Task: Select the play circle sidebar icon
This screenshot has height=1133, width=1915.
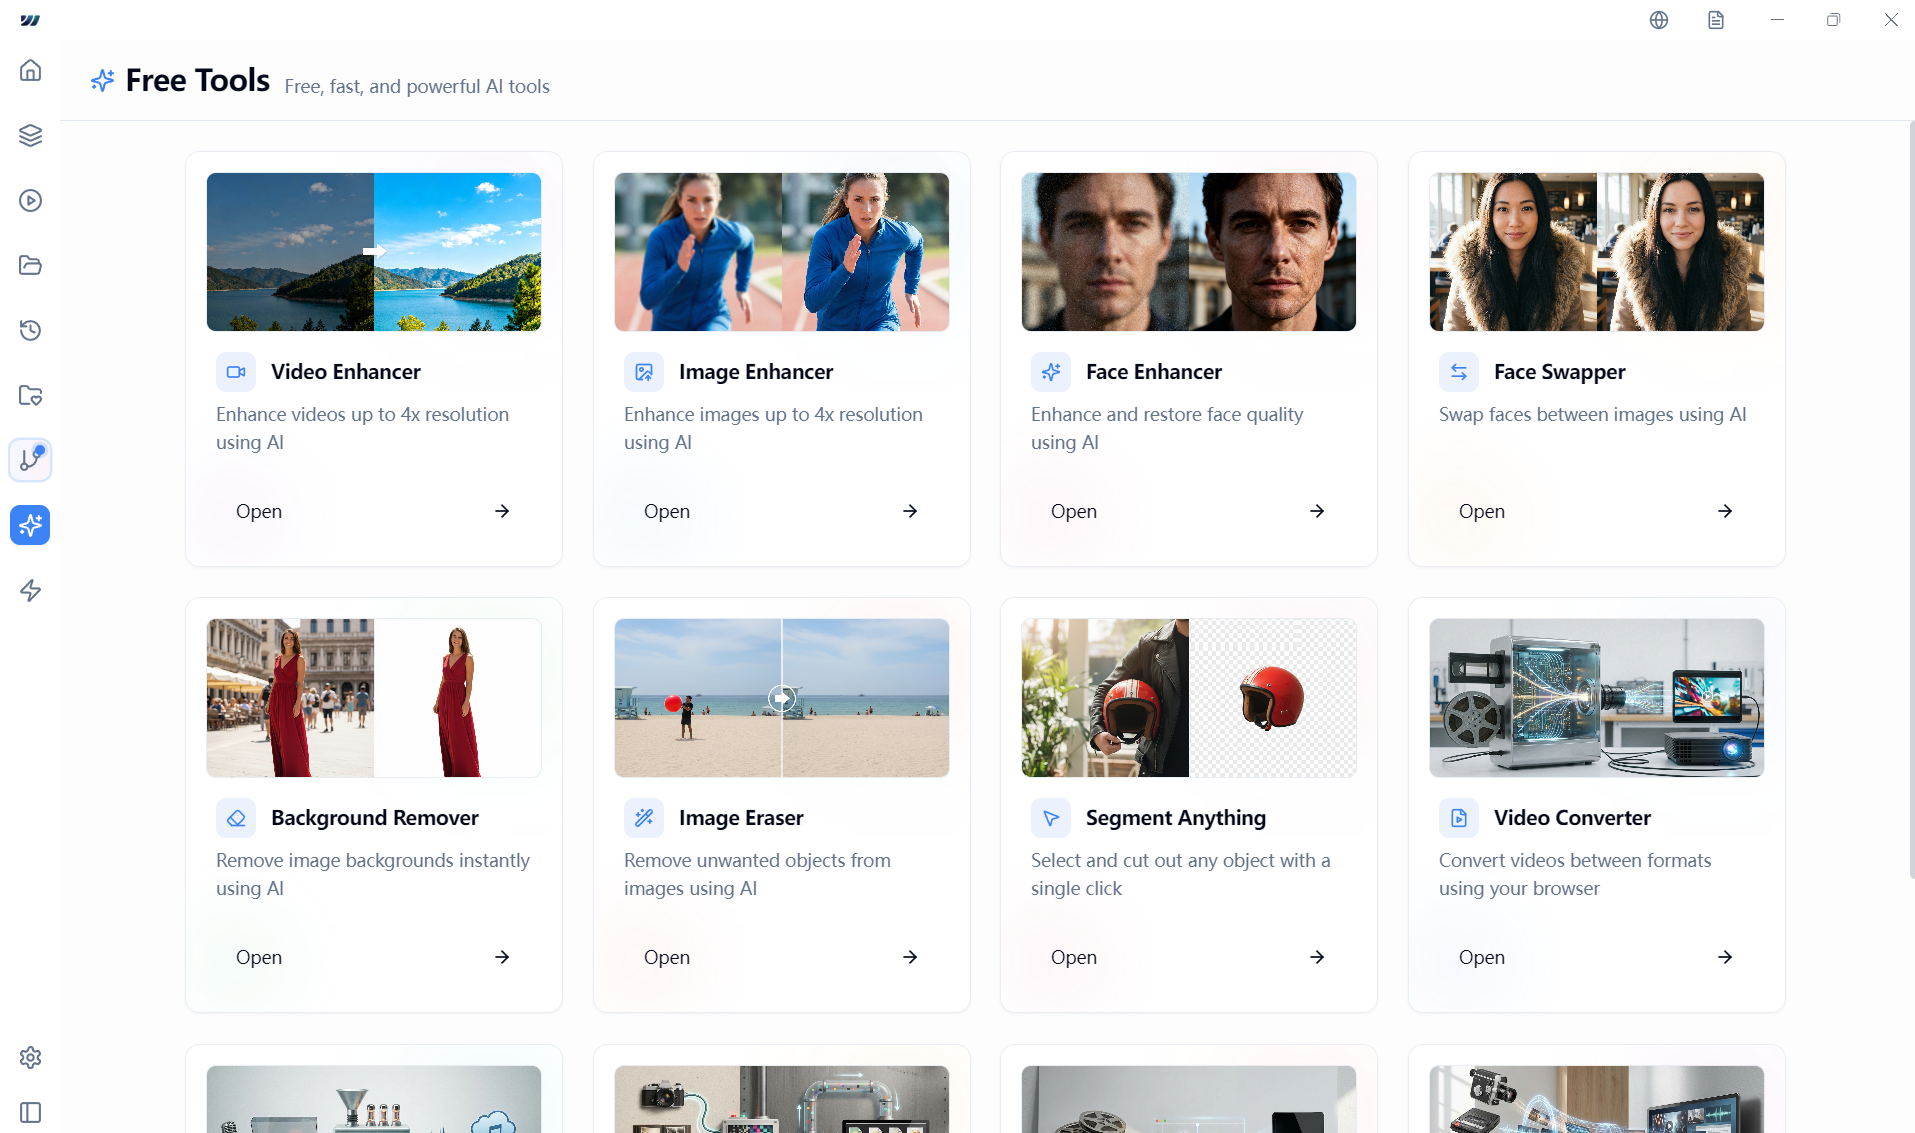Action: [30, 200]
